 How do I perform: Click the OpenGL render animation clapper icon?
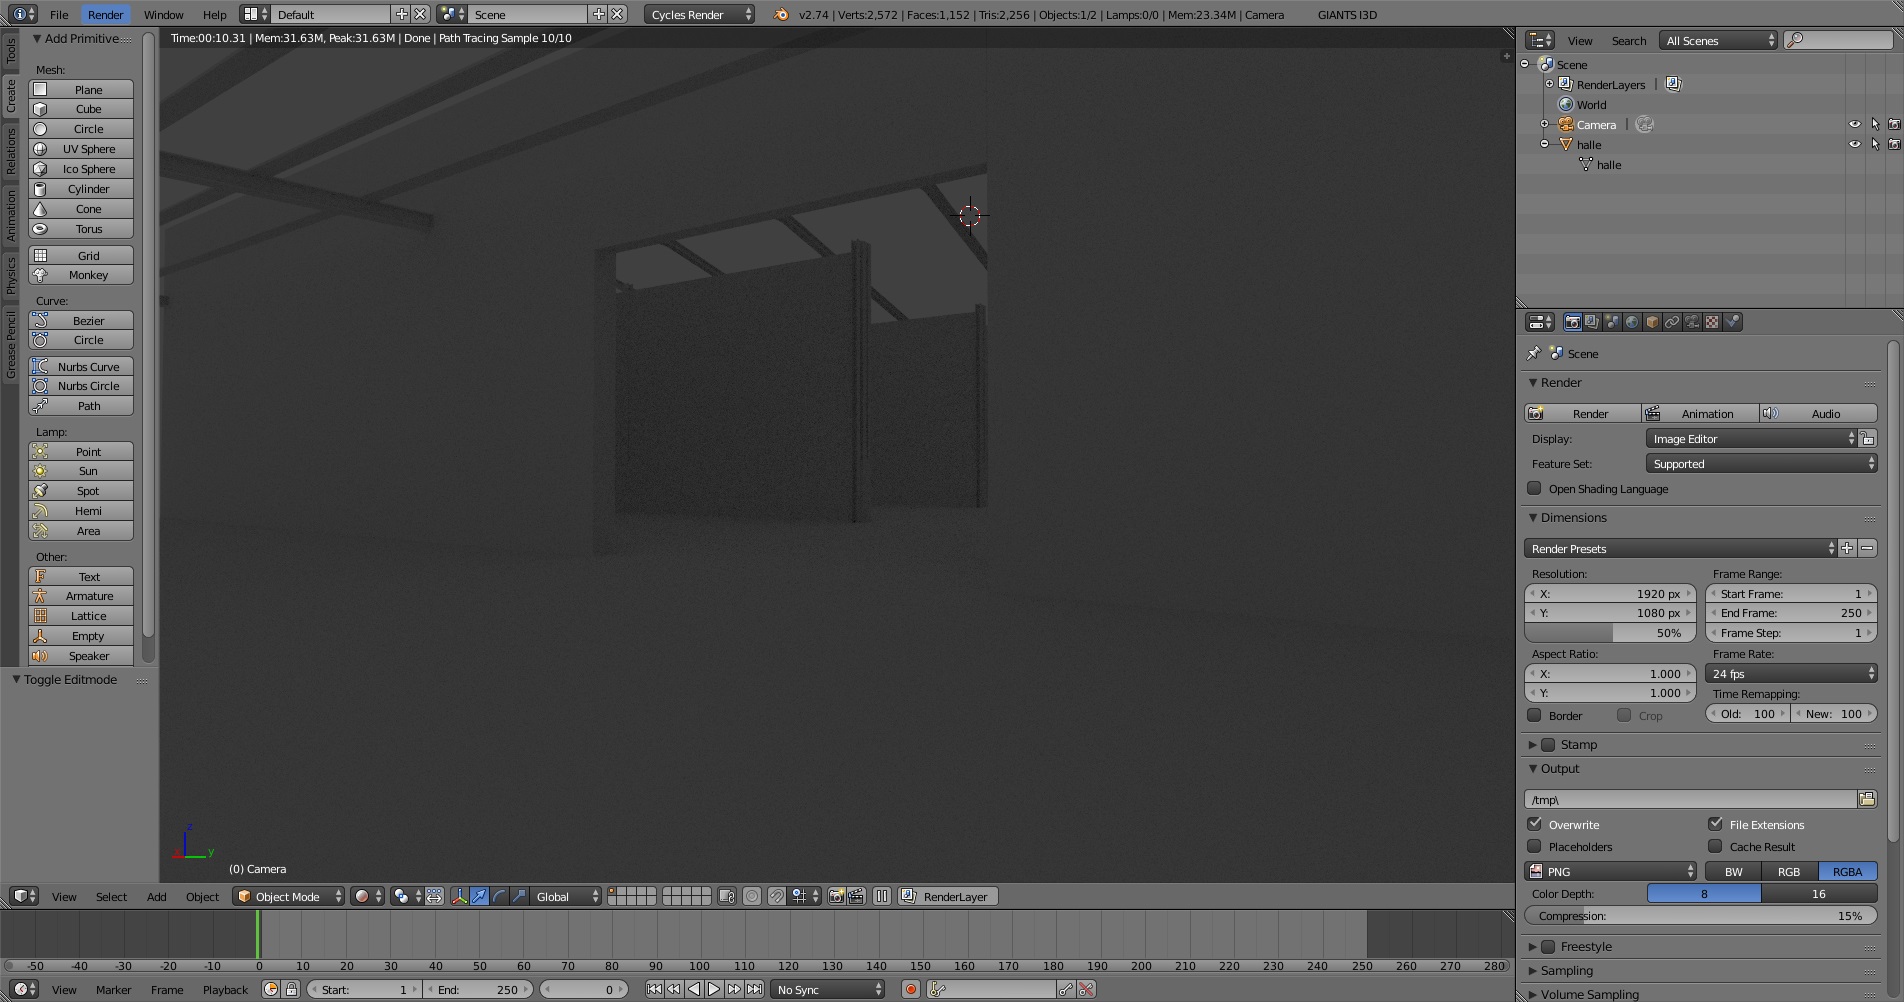[857, 896]
